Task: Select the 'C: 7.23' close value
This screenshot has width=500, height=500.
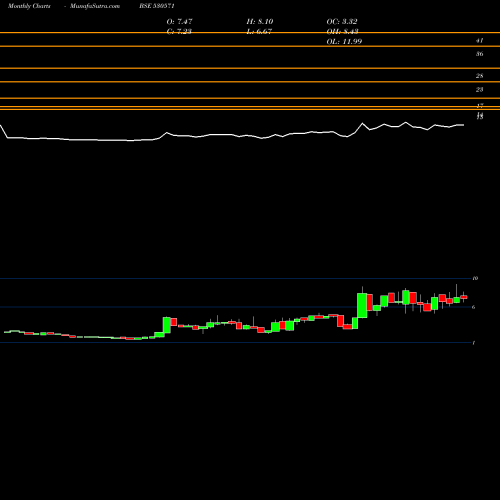Action: click(179, 32)
